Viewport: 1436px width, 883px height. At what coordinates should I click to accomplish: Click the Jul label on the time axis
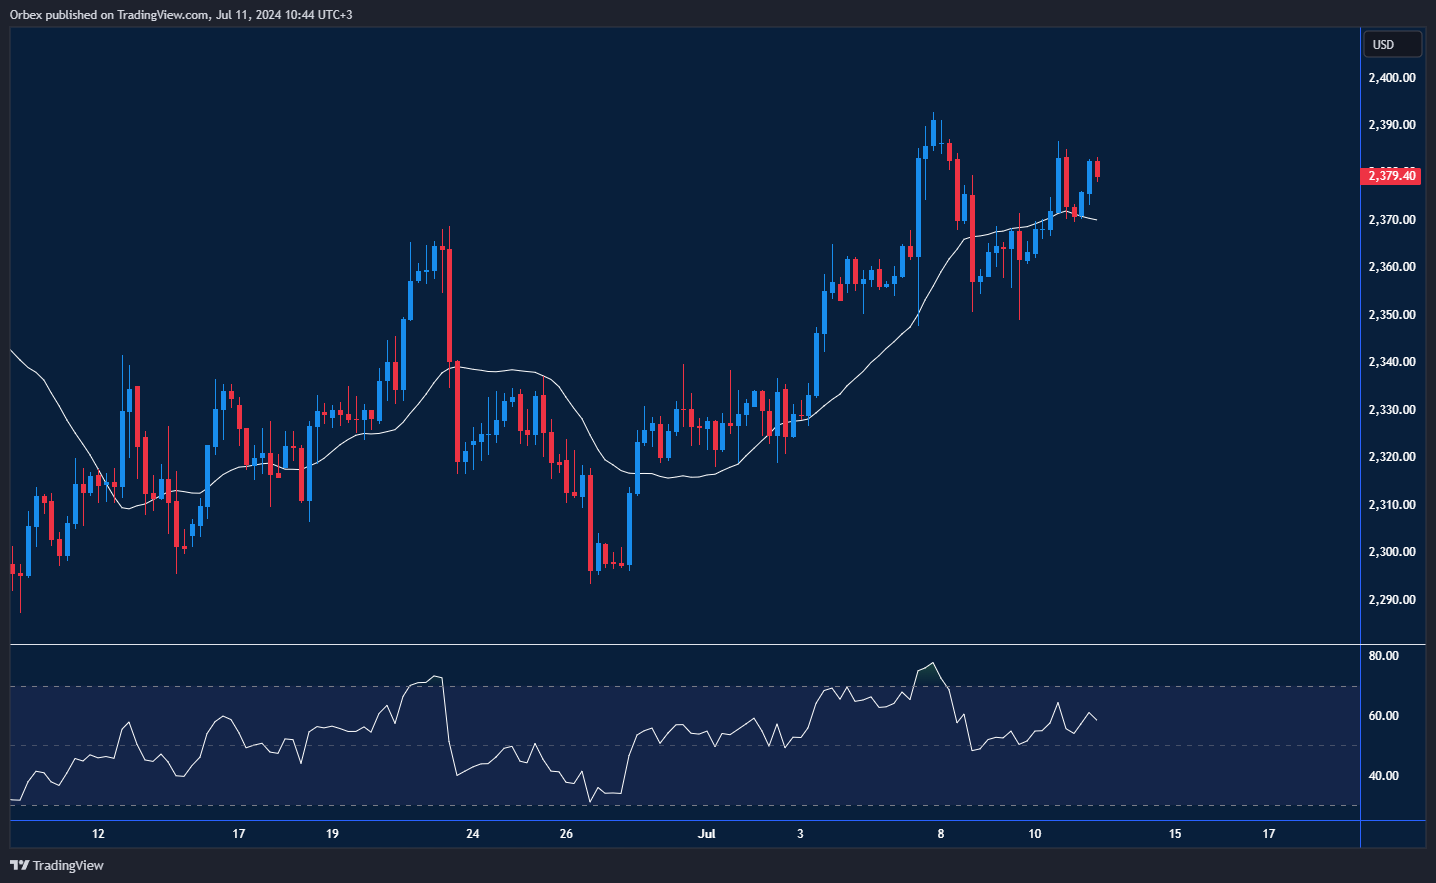(x=708, y=832)
